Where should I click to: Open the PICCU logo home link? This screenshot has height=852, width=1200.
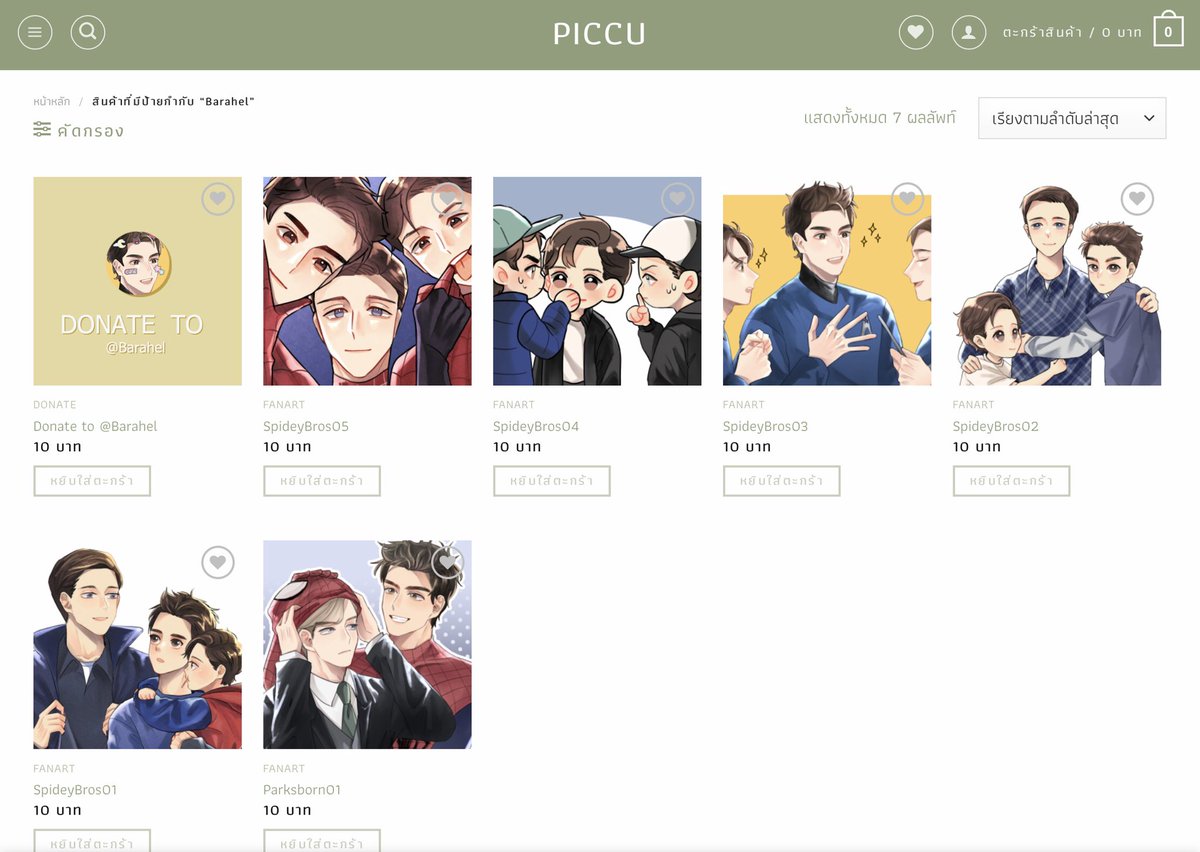[600, 34]
